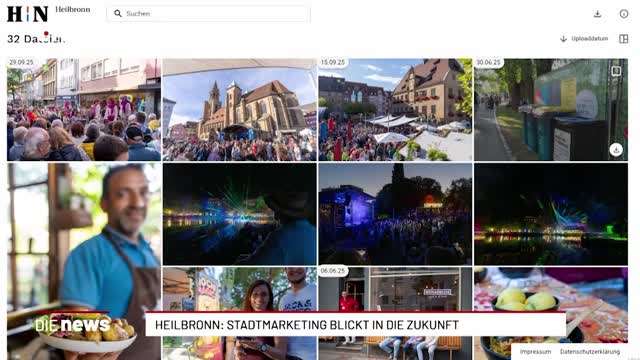Screen dimensions: 640x360
Task: Open the night concert stage photo
Action: click(395, 214)
